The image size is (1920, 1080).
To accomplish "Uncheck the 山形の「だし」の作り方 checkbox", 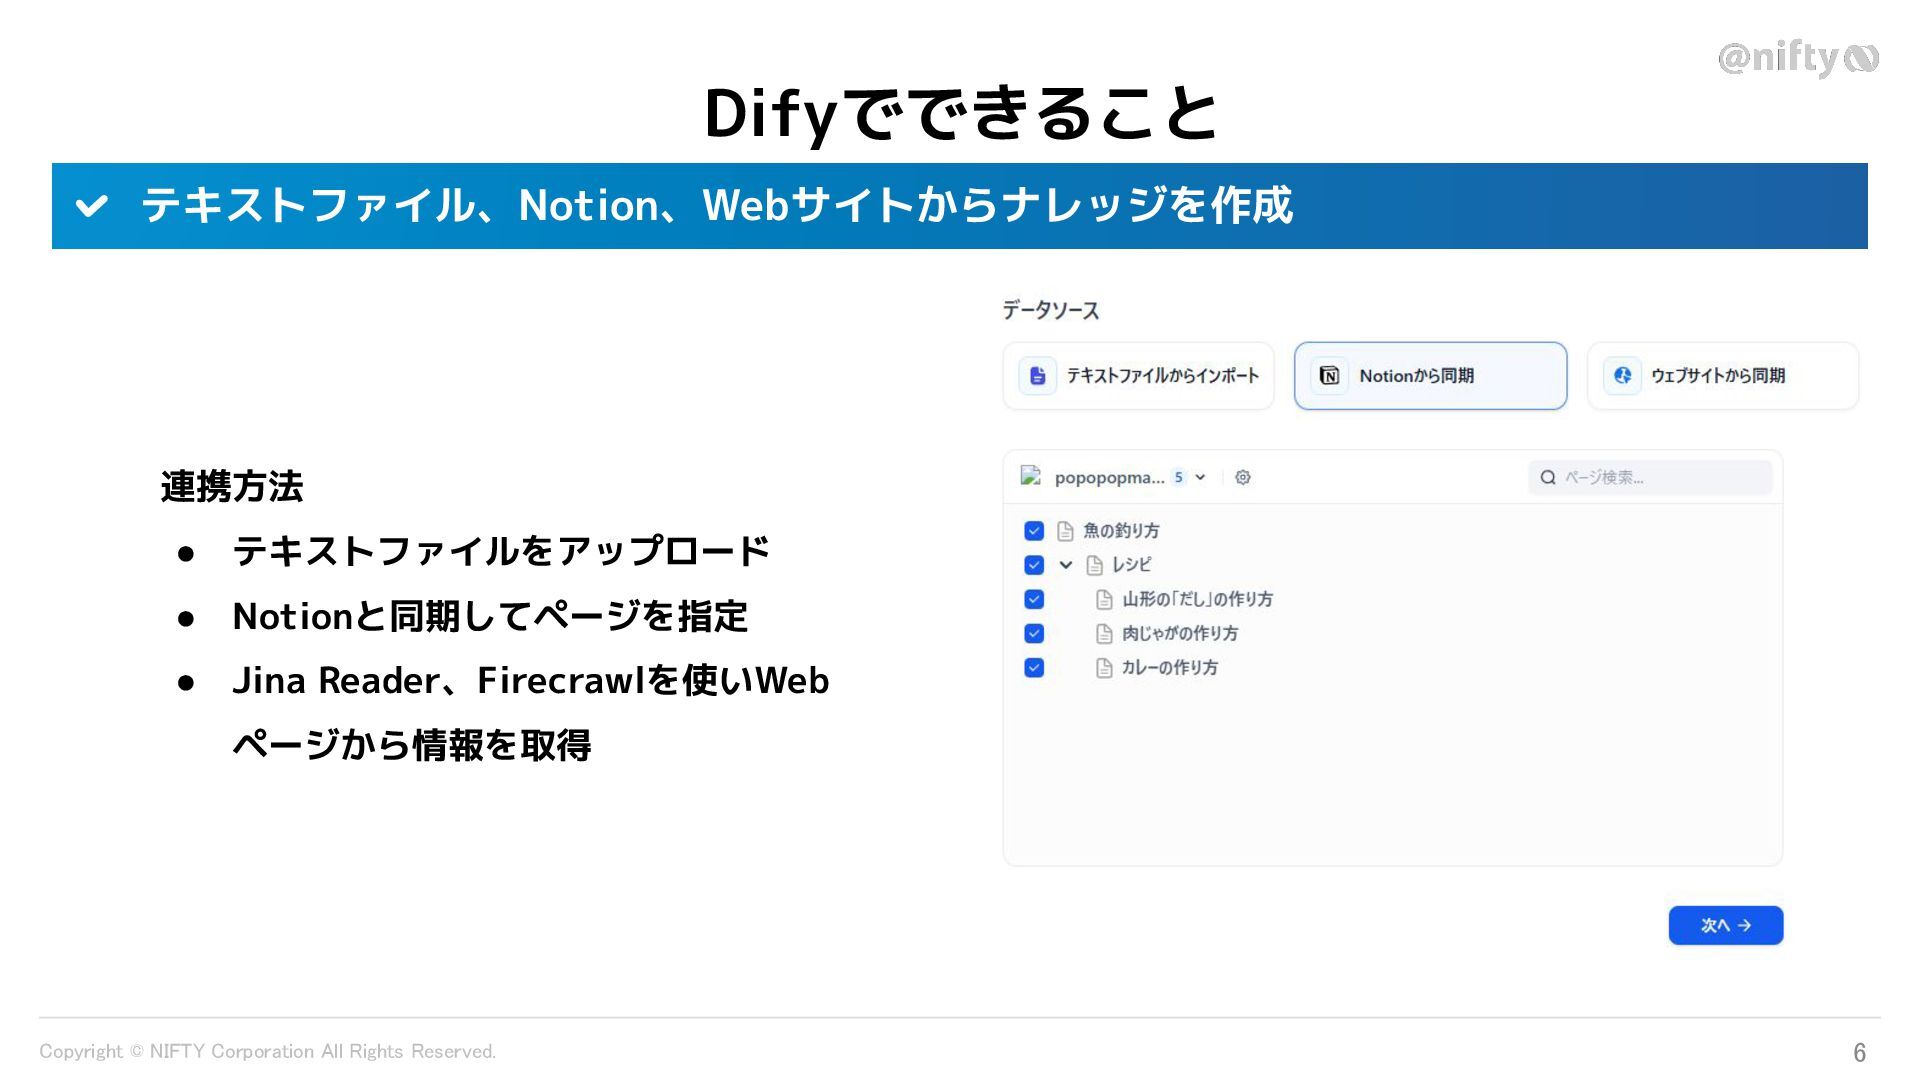I will click(1034, 599).
